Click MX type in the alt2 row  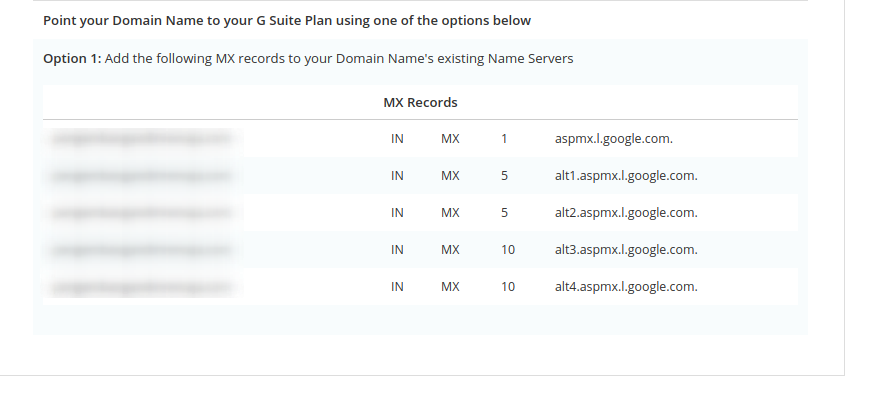tap(450, 213)
